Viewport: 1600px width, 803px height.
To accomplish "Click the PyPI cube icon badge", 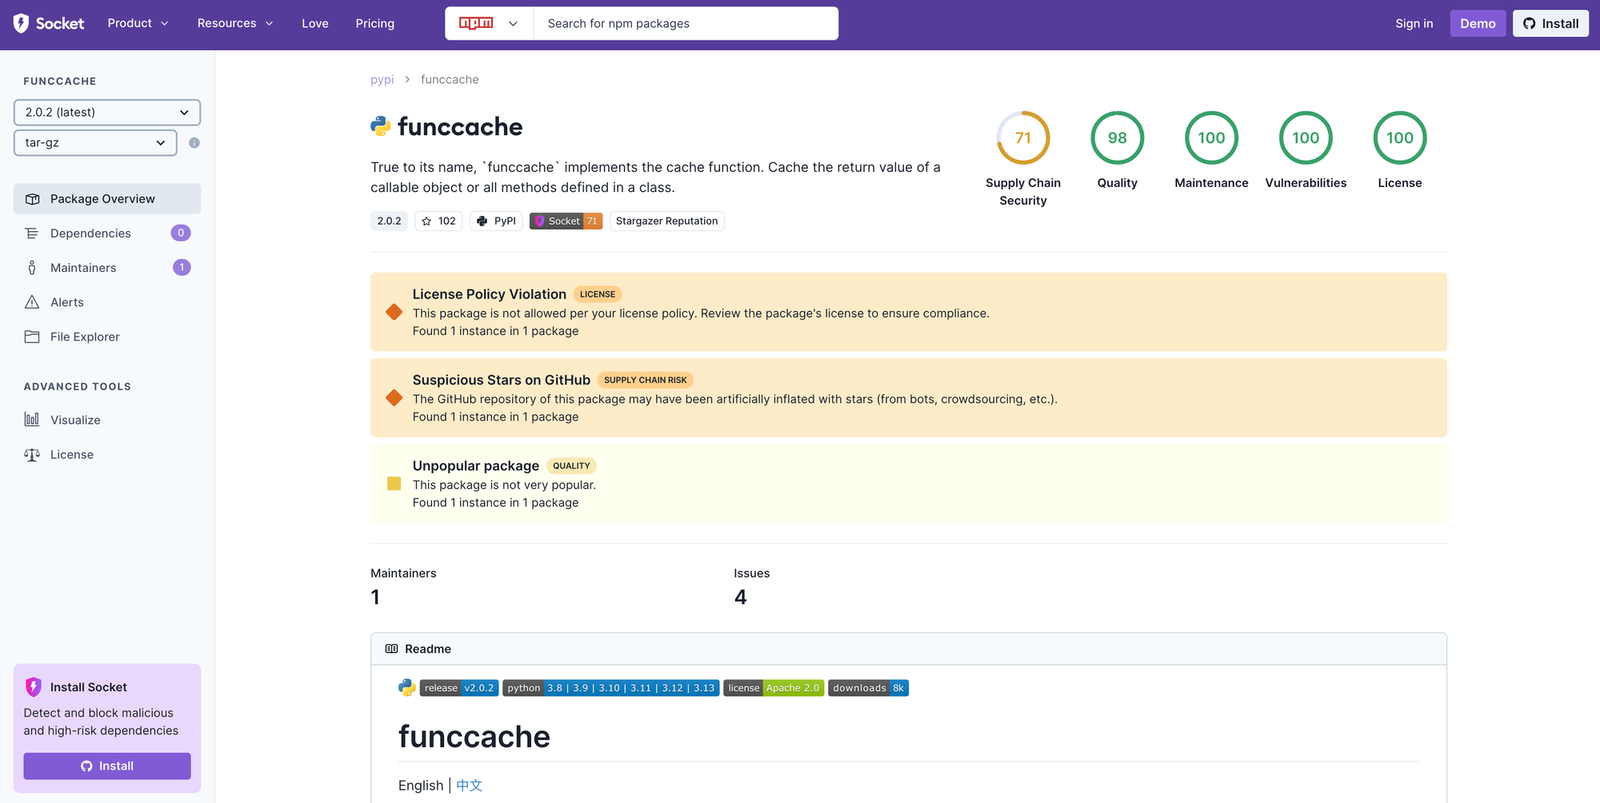I will [482, 221].
